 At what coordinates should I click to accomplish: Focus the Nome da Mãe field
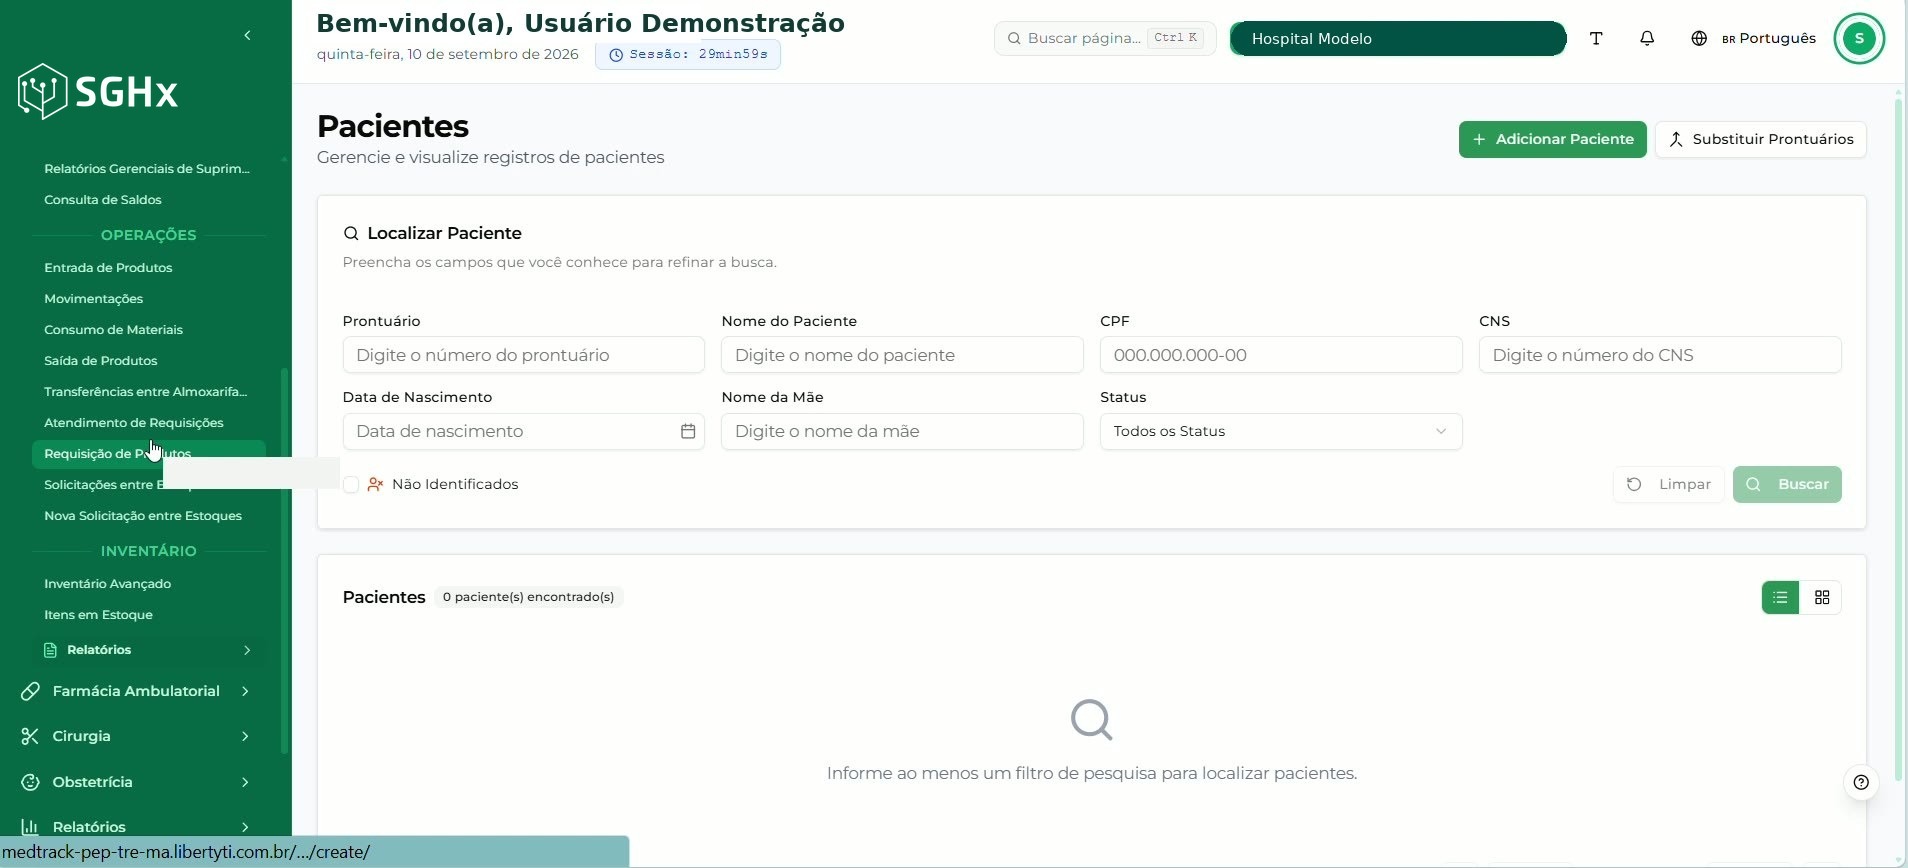pyautogui.click(x=902, y=431)
